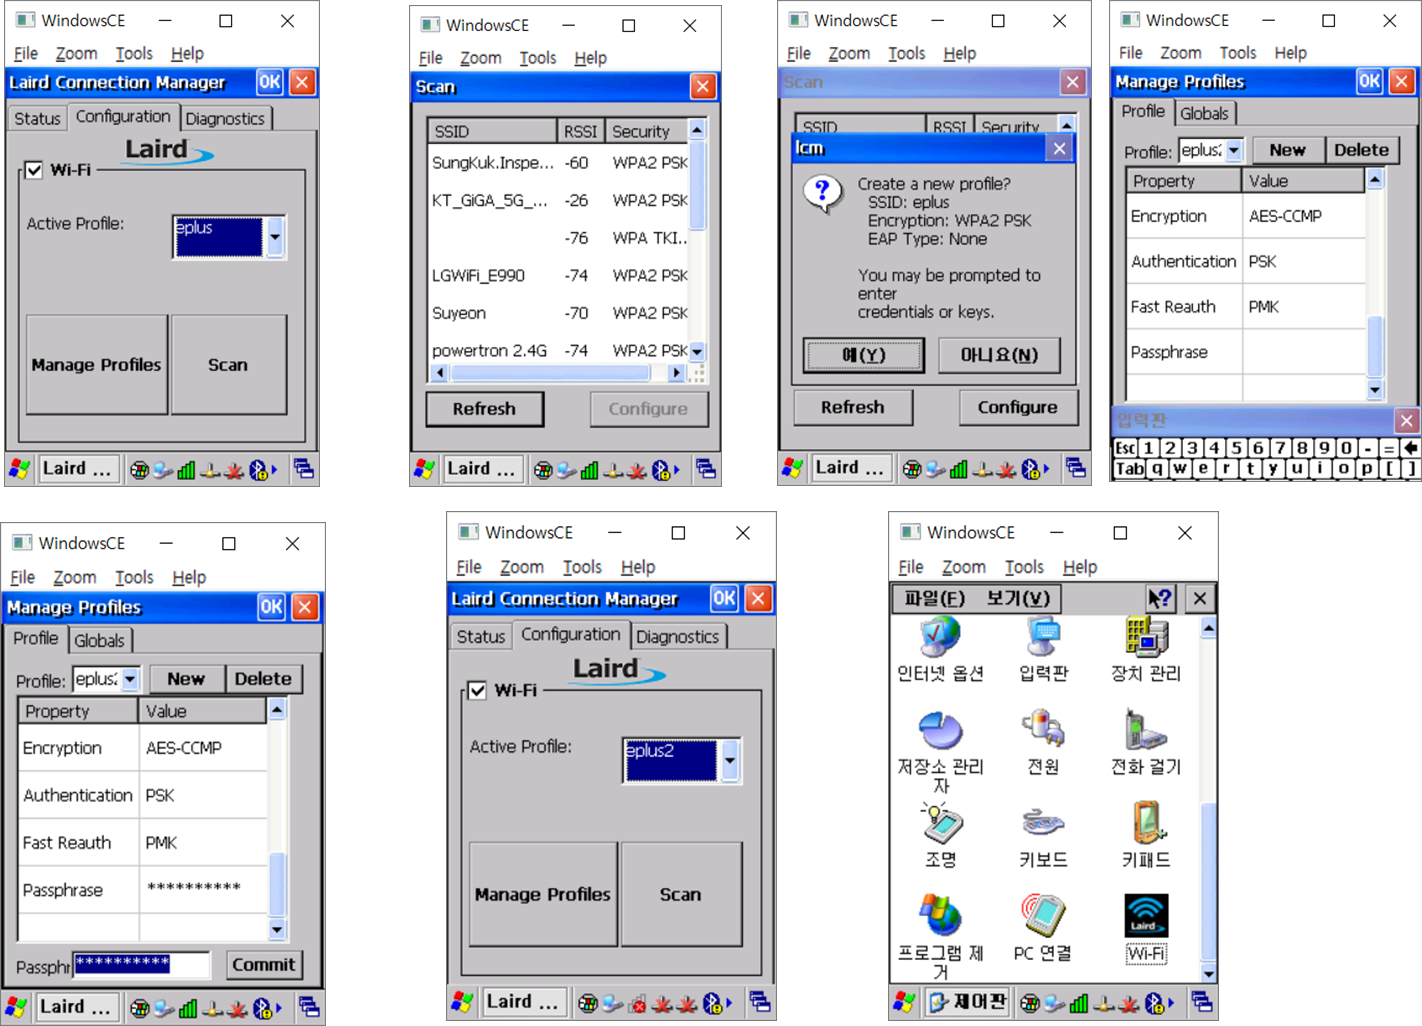1422x1026 pixels.
Task: Click the Commit button
Action: click(x=263, y=965)
